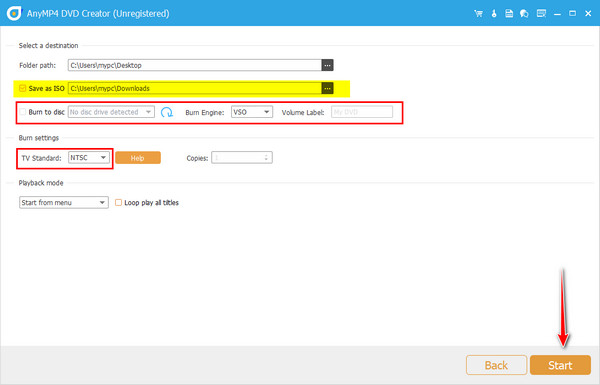600x385 pixels.
Task: Click the "Volume Label:" text
Action: (303, 113)
